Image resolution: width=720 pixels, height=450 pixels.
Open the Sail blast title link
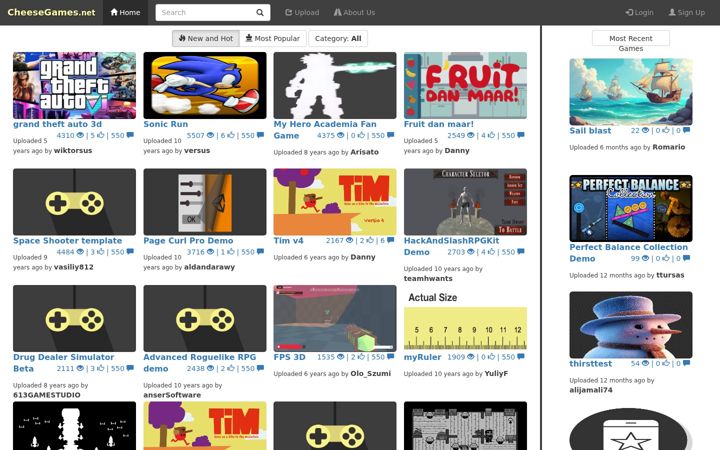click(590, 130)
